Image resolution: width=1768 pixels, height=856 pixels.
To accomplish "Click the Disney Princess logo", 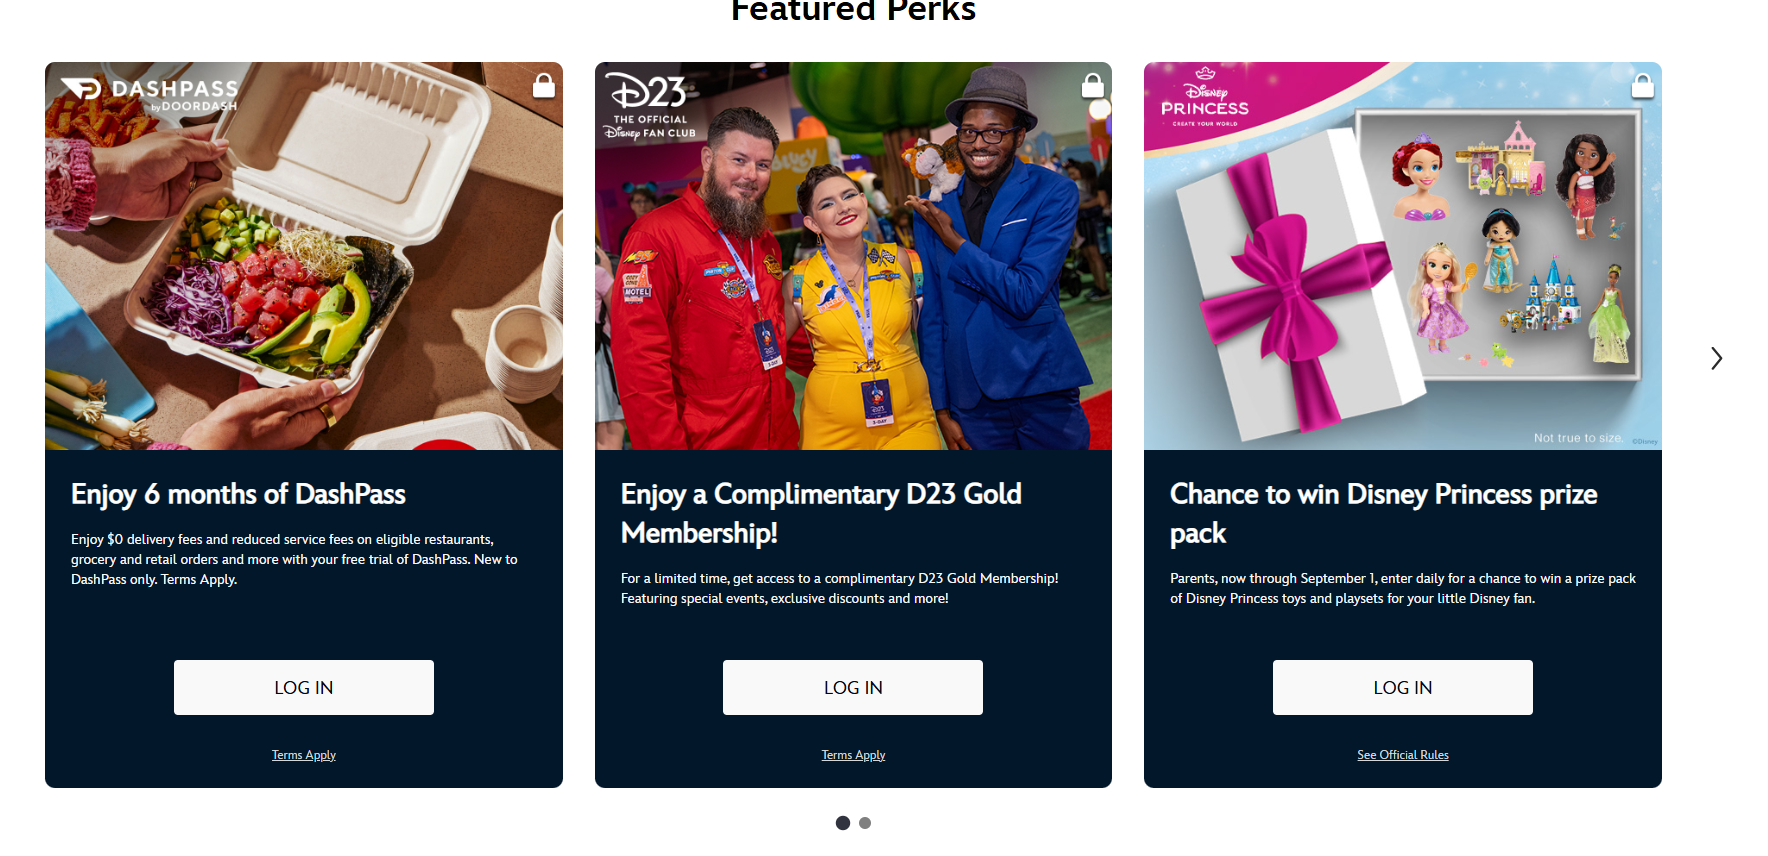I will coord(1205,99).
